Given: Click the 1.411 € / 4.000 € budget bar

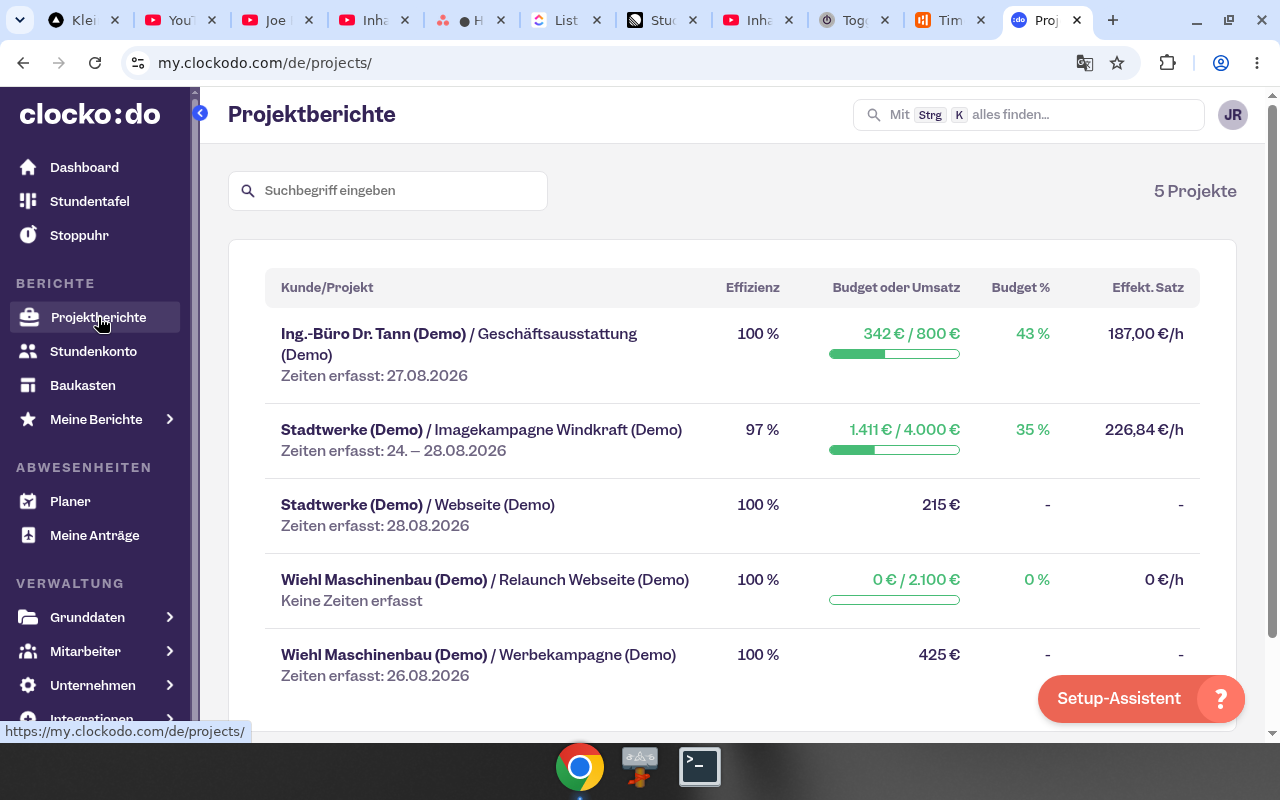Looking at the screenshot, I should pyautogui.click(x=894, y=450).
